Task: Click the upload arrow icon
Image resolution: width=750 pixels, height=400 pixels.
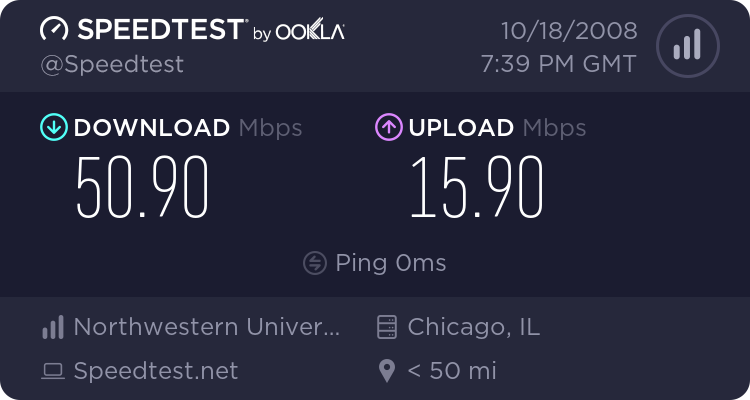Action: pos(388,127)
